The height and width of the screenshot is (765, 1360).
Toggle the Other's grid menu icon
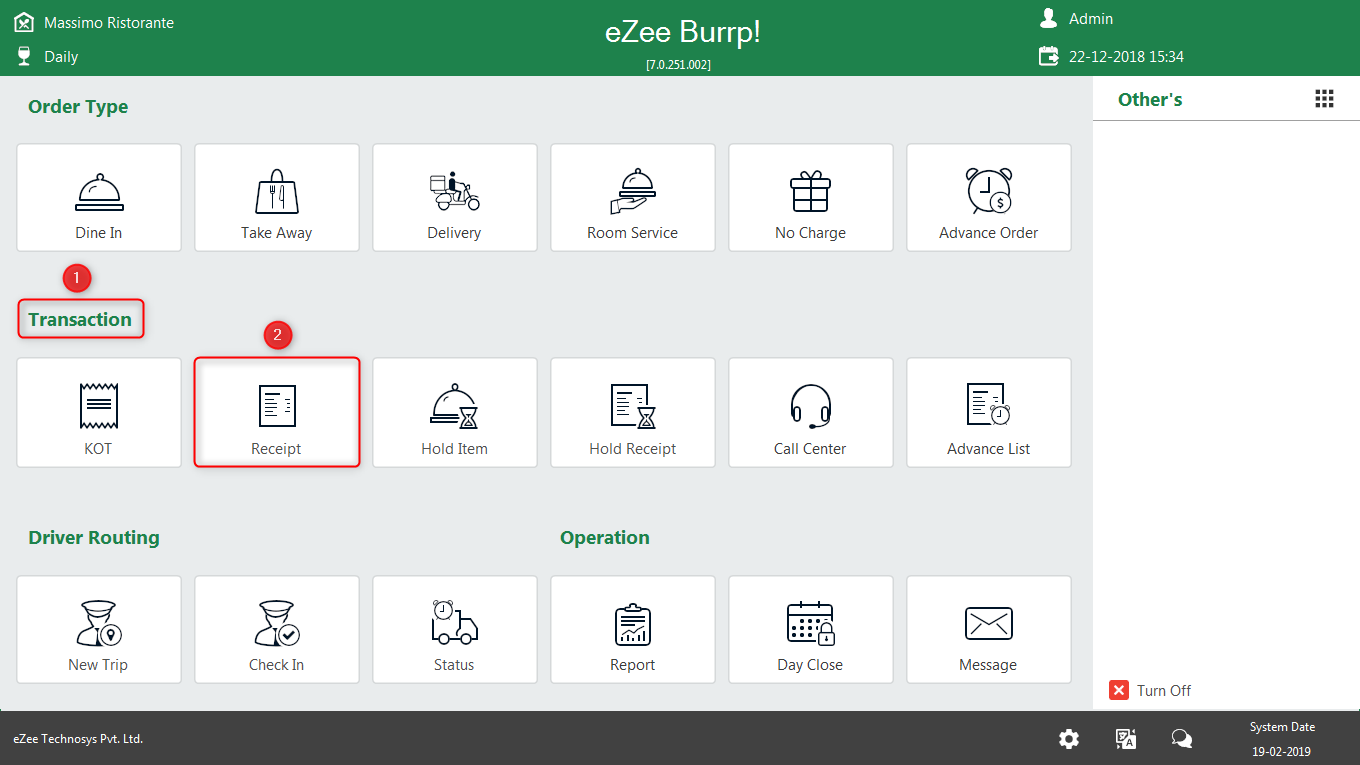click(1324, 98)
